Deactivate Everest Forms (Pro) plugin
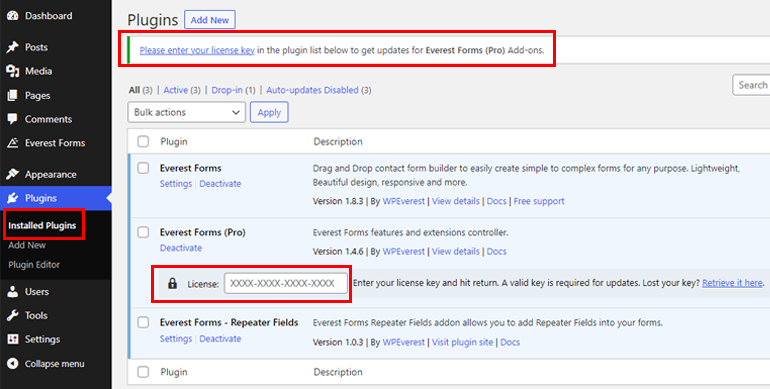The width and height of the screenshot is (770, 389). [181, 248]
